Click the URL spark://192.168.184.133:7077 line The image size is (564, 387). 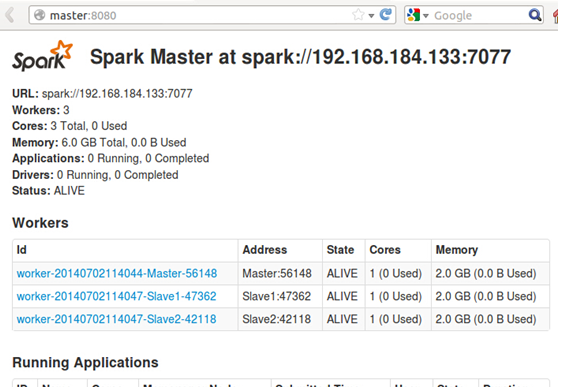pos(103,94)
